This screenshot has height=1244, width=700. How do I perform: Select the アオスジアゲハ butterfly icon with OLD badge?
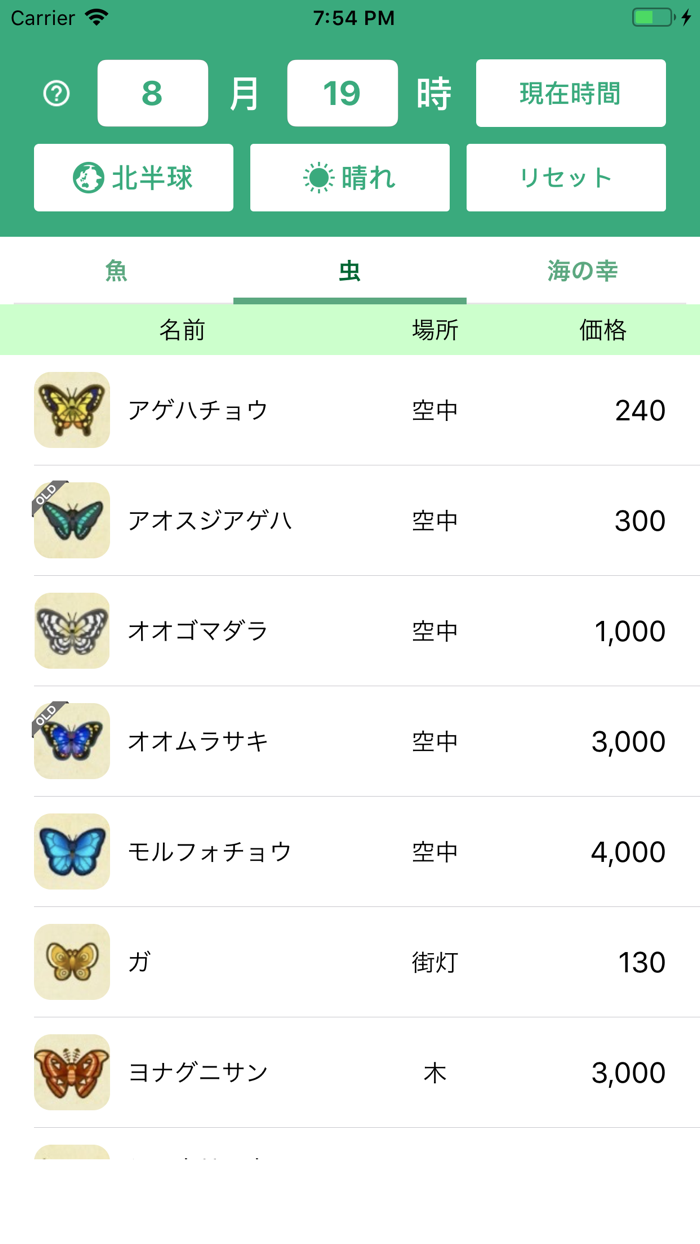(x=71, y=520)
